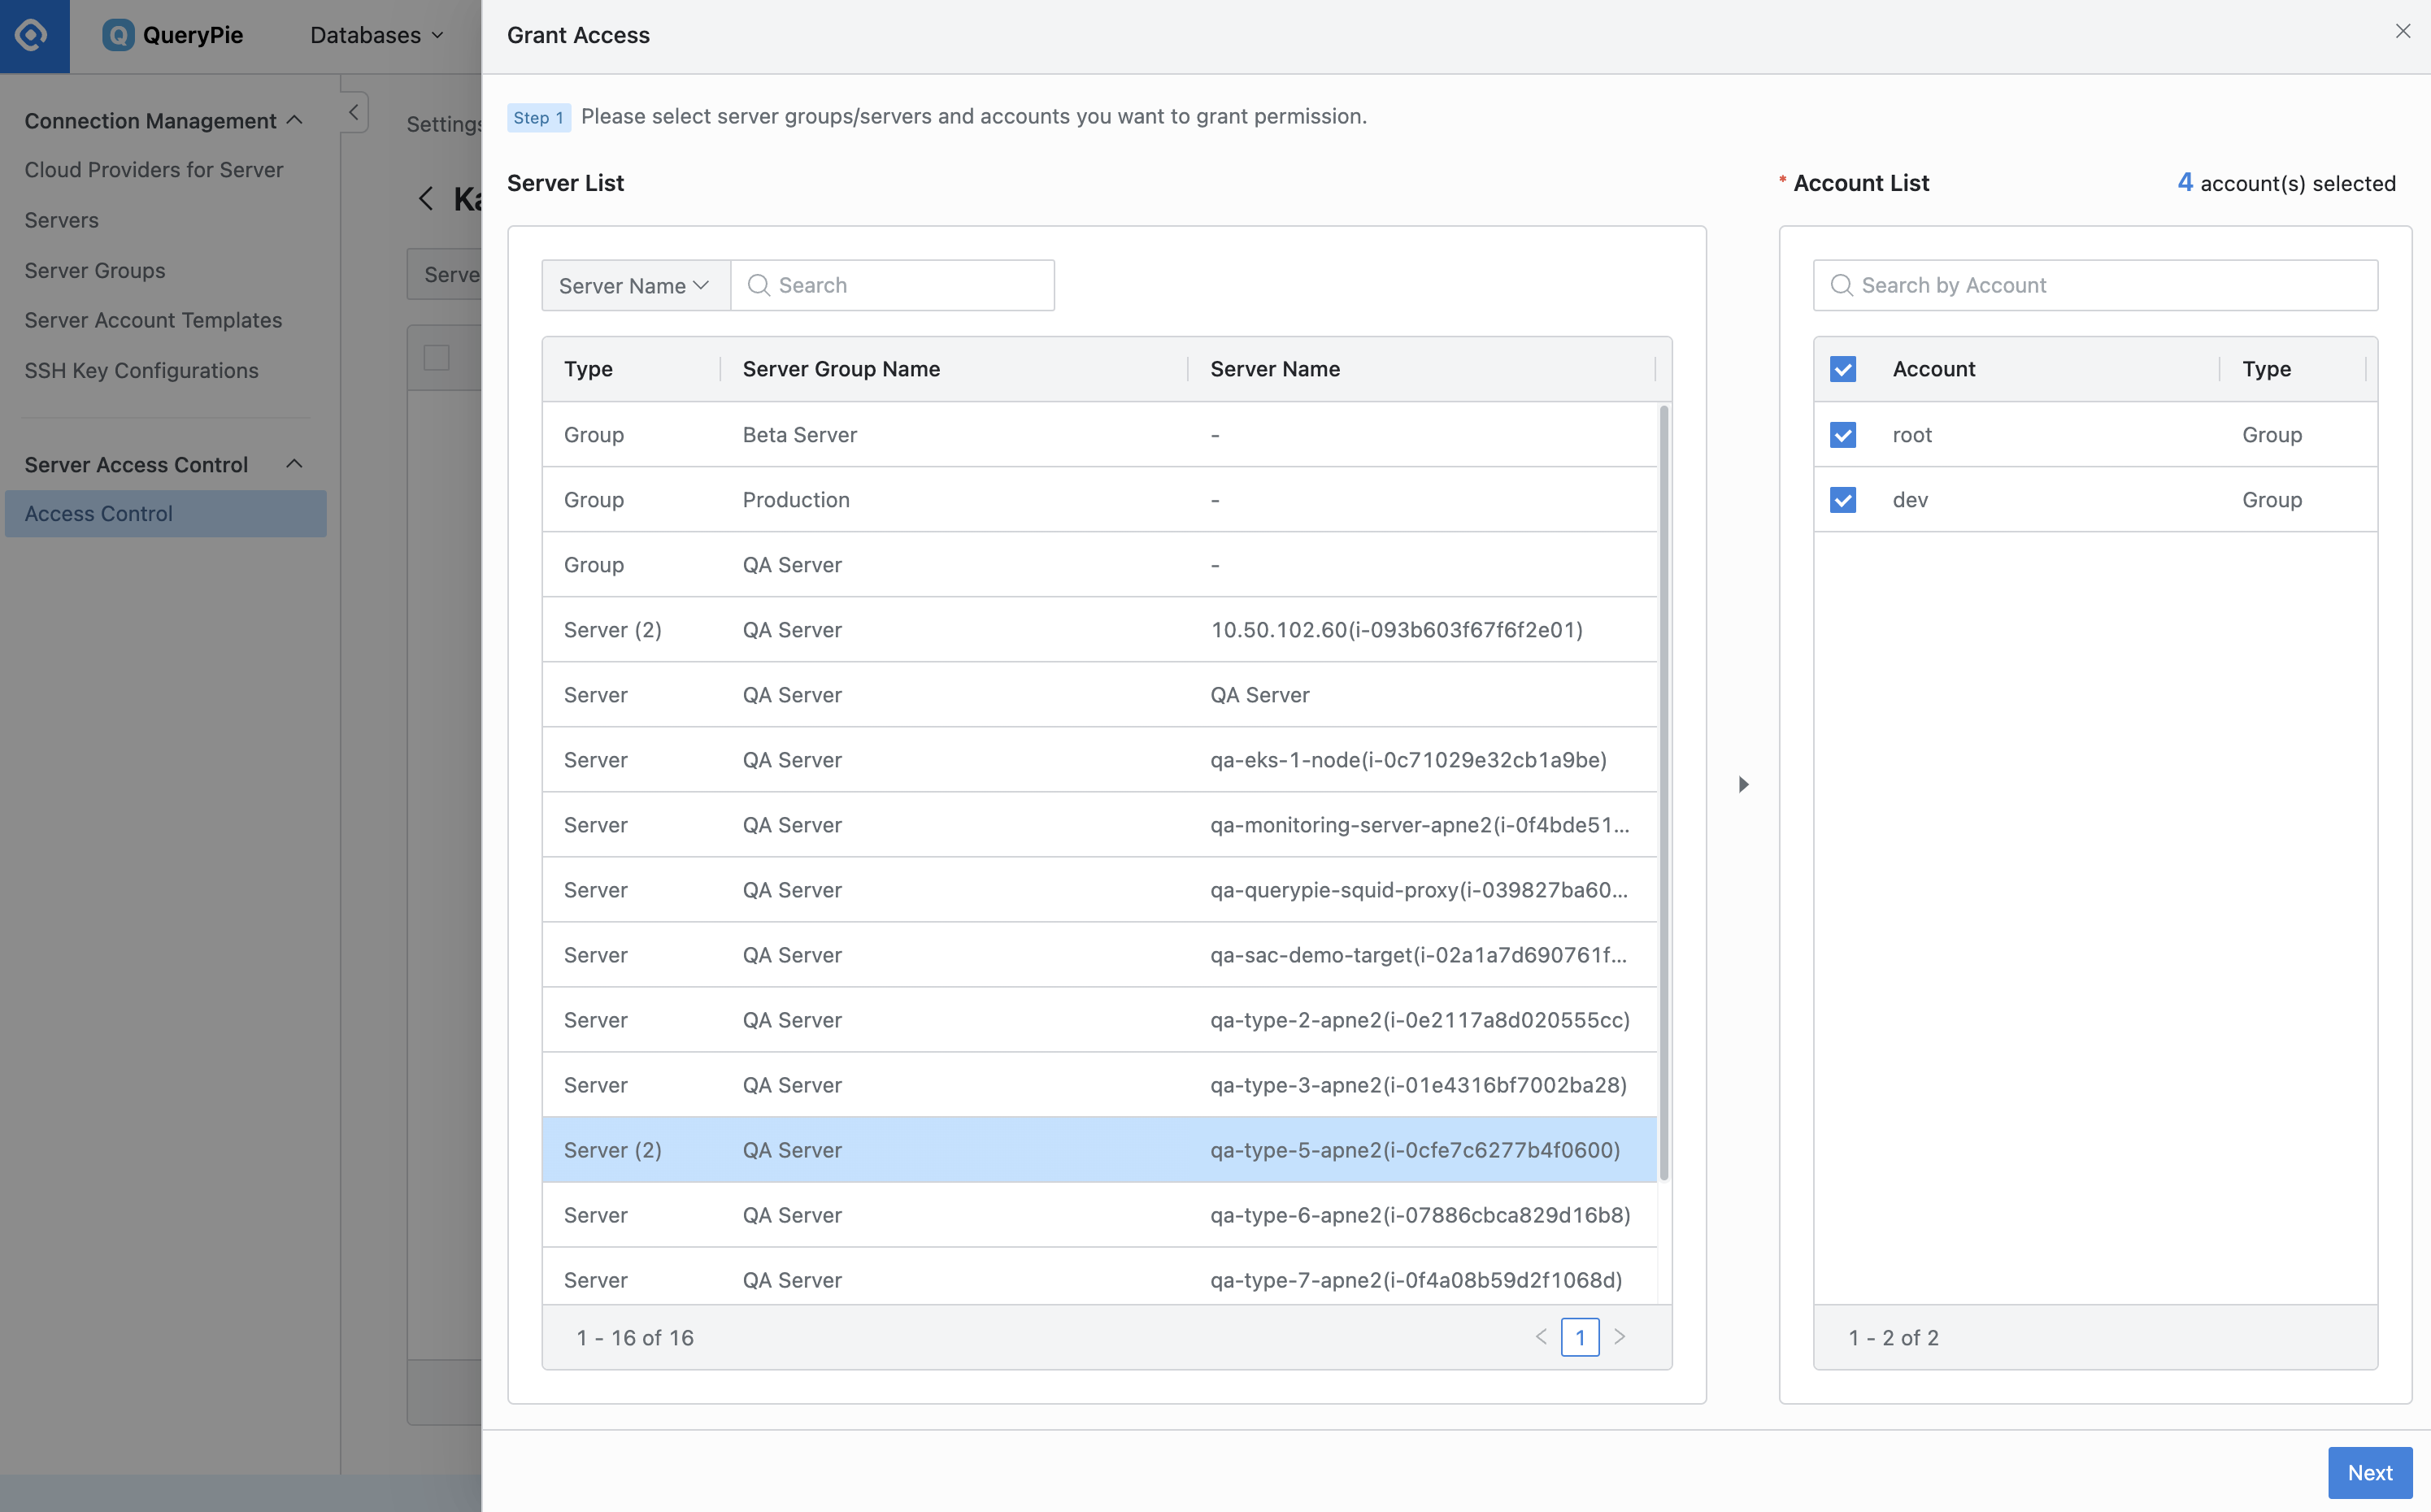Open Server Account Templates
Image resolution: width=2431 pixels, height=1512 pixels.
click(x=153, y=320)
